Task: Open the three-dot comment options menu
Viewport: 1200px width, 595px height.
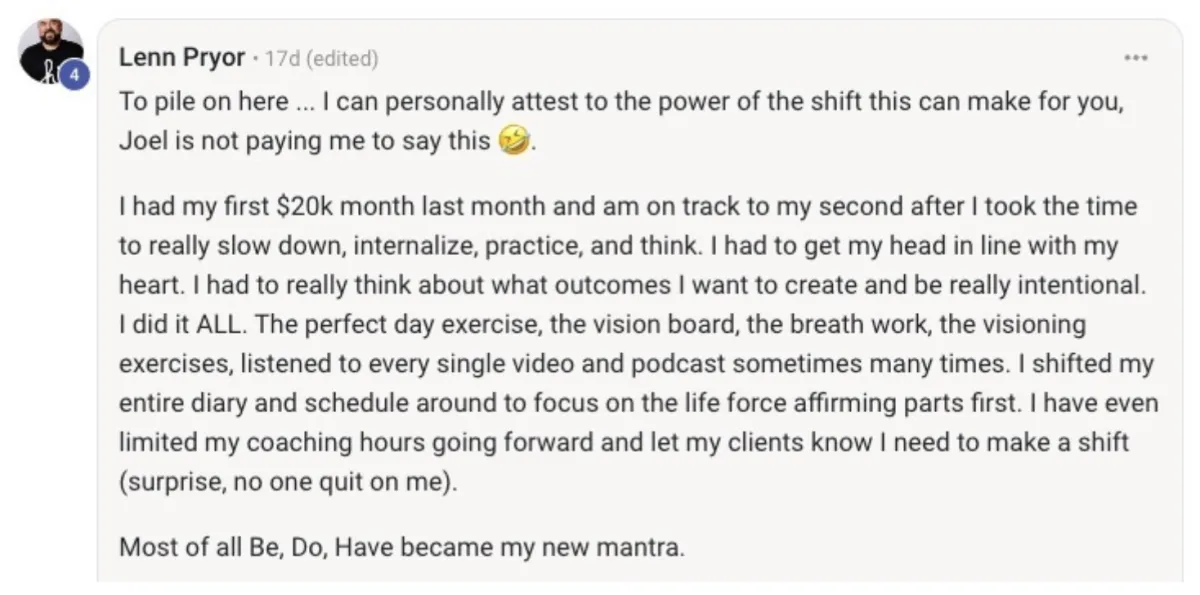Action: pyautogui.click(x=1134, y=58)
